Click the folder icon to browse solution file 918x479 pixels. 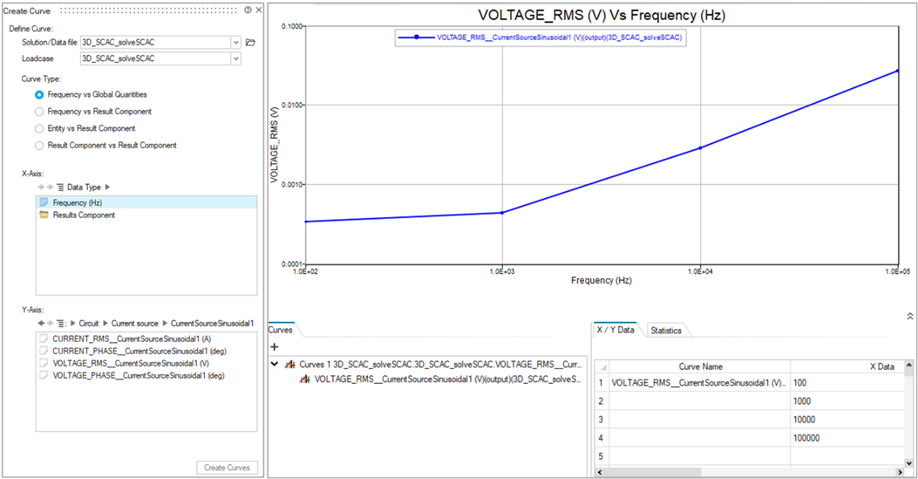251,42
